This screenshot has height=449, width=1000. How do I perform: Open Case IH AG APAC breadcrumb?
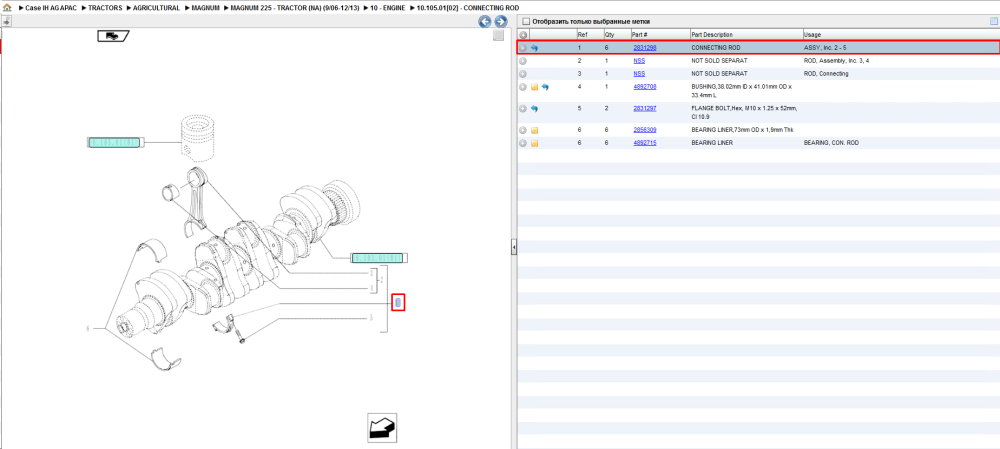(x=50, y=8)
